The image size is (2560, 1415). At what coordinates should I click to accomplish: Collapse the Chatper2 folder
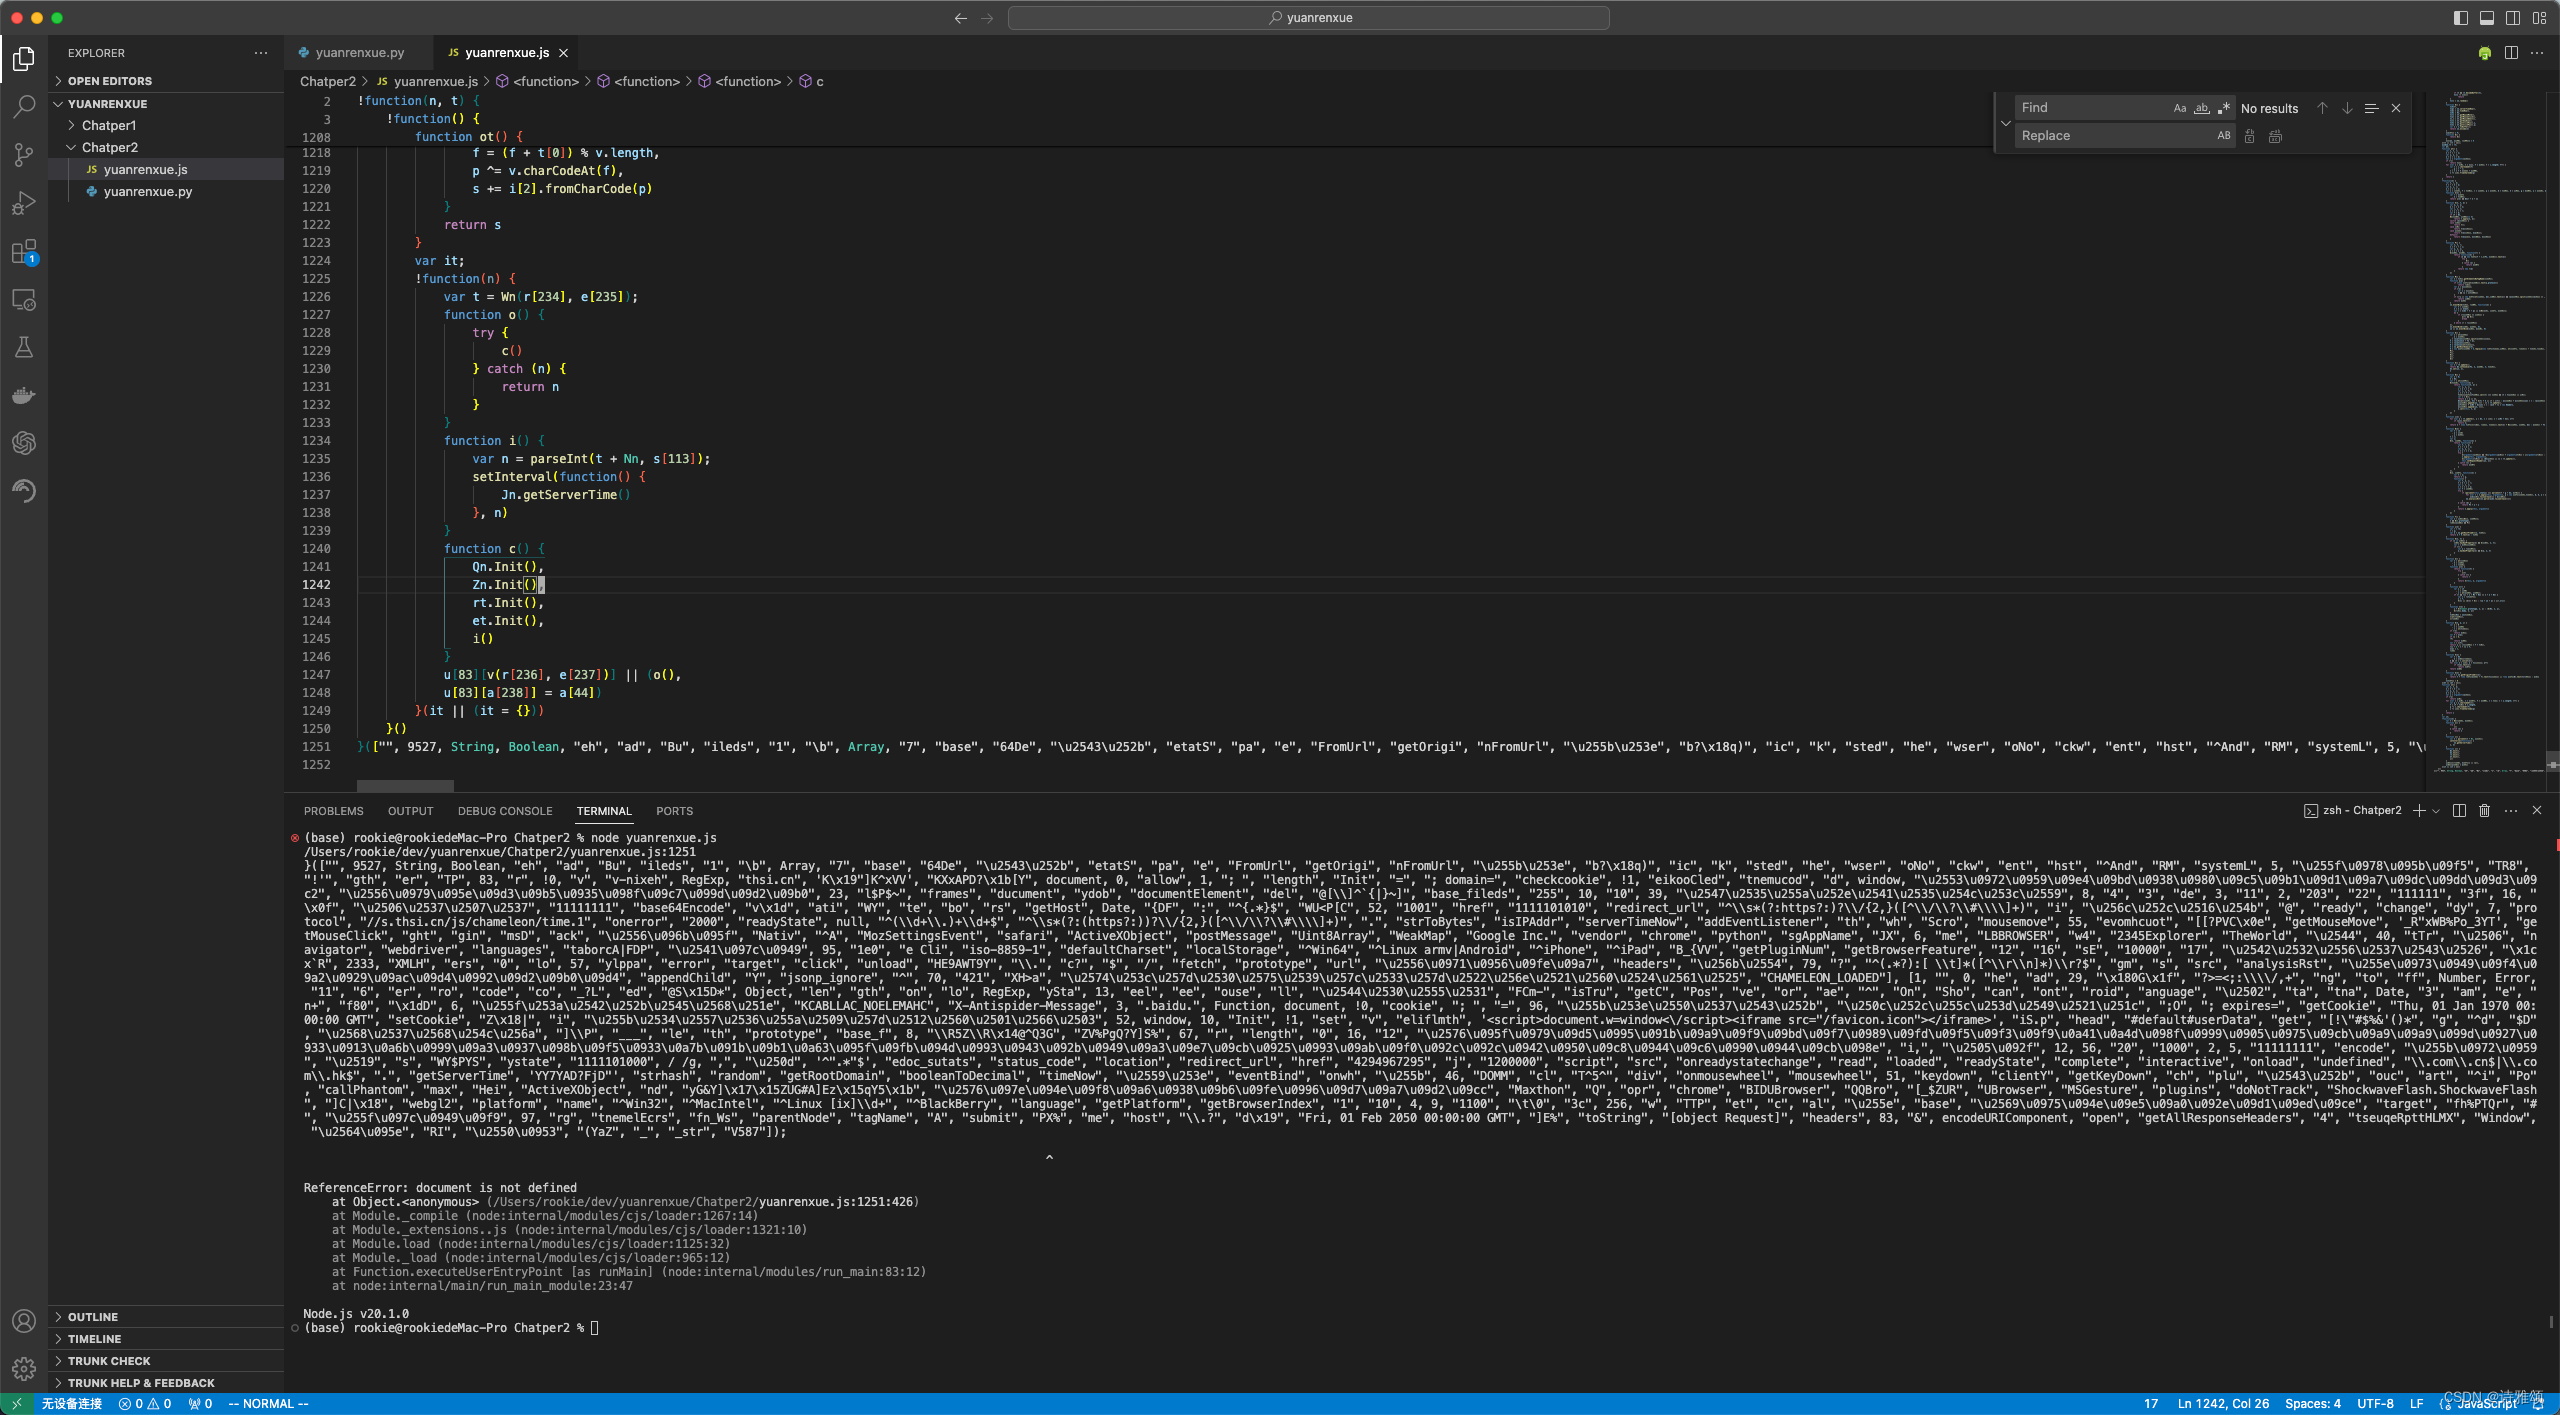(168, 147)
